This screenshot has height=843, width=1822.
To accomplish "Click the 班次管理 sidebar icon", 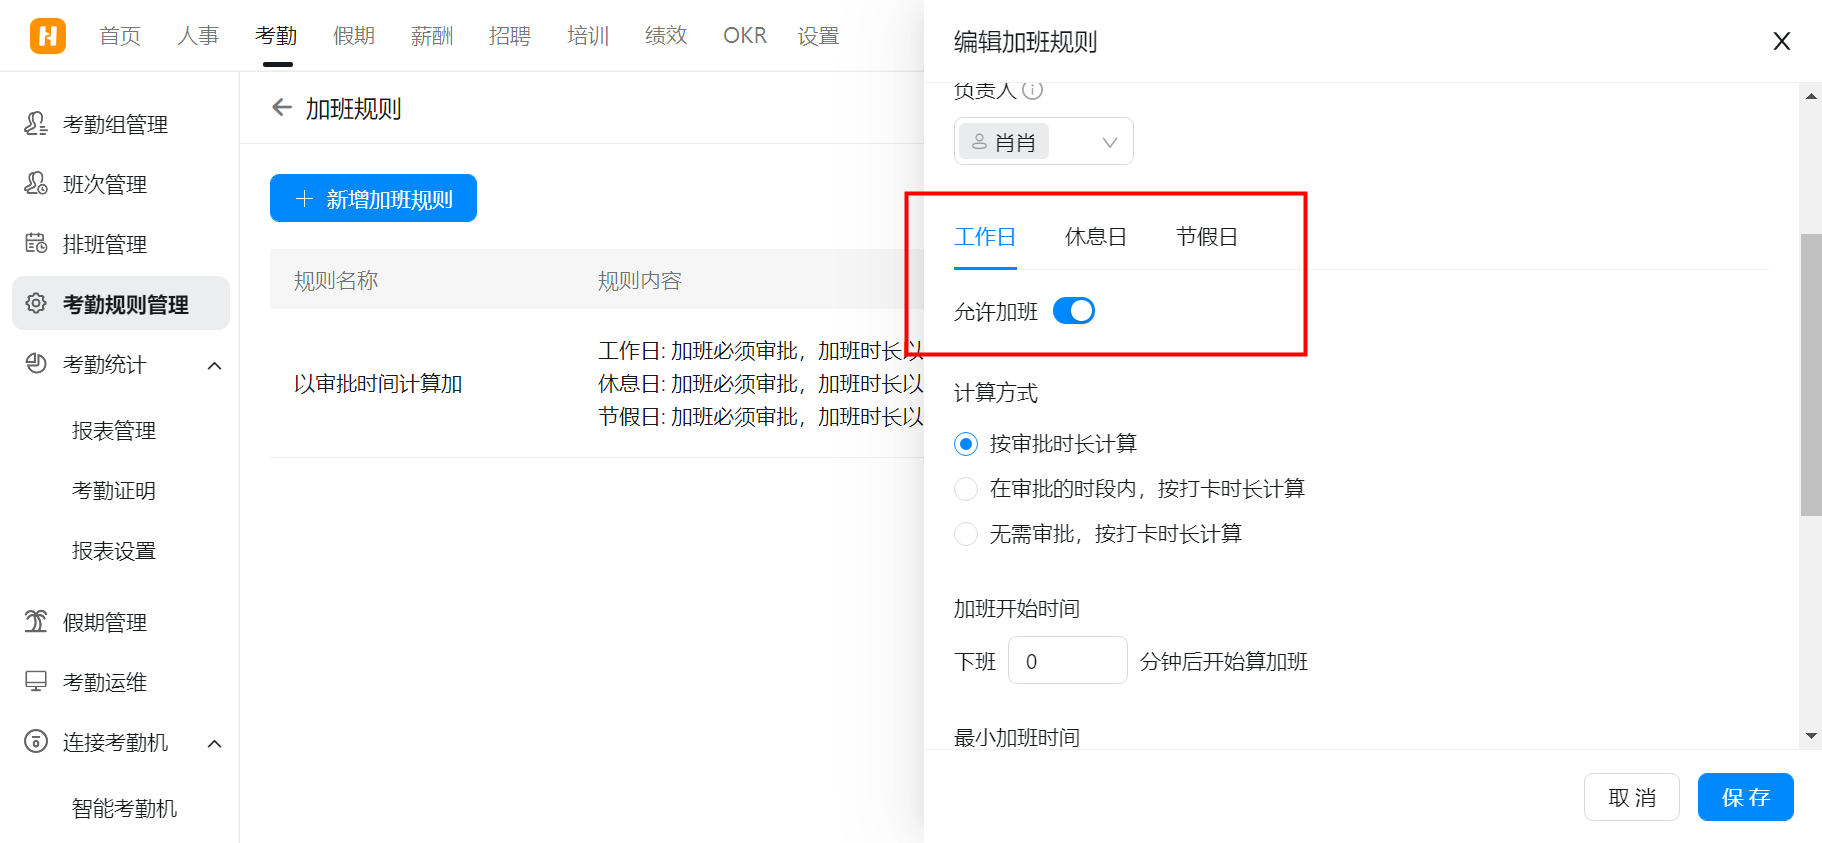I will (x=36, y=184).
